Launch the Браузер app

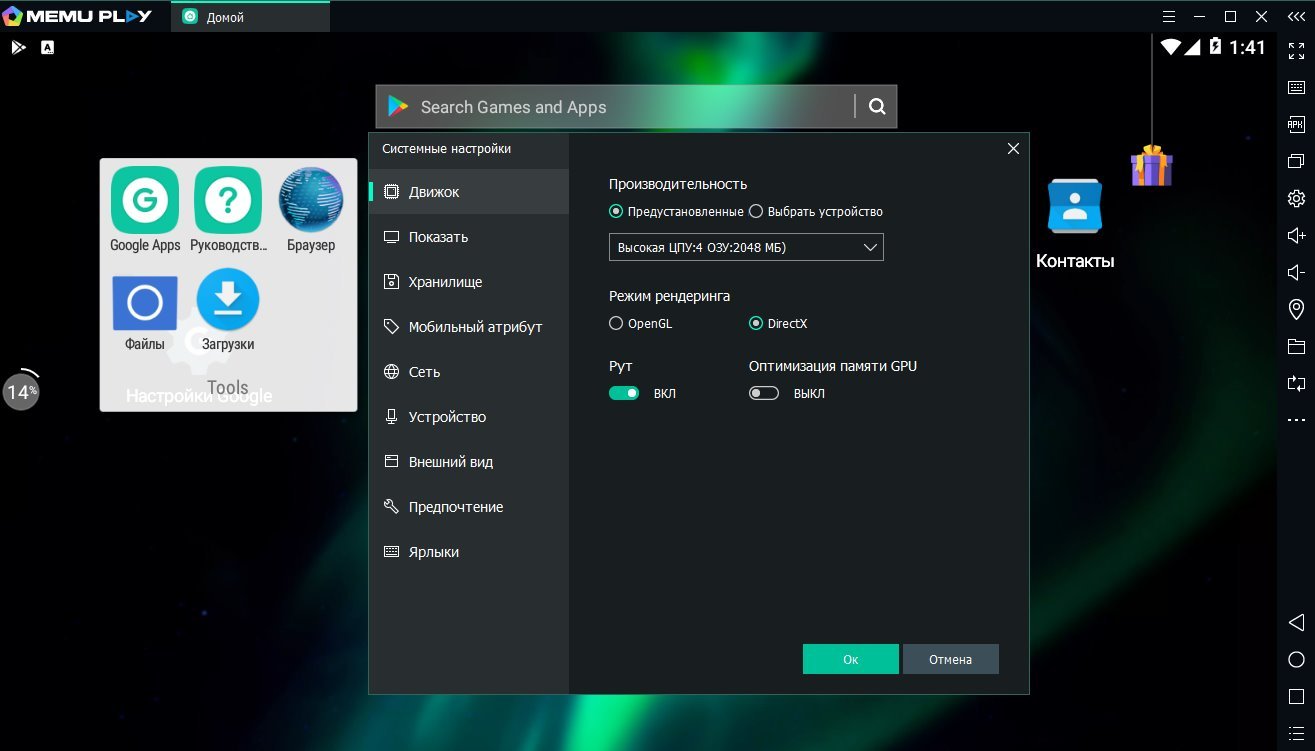click(x=311, y=200)
